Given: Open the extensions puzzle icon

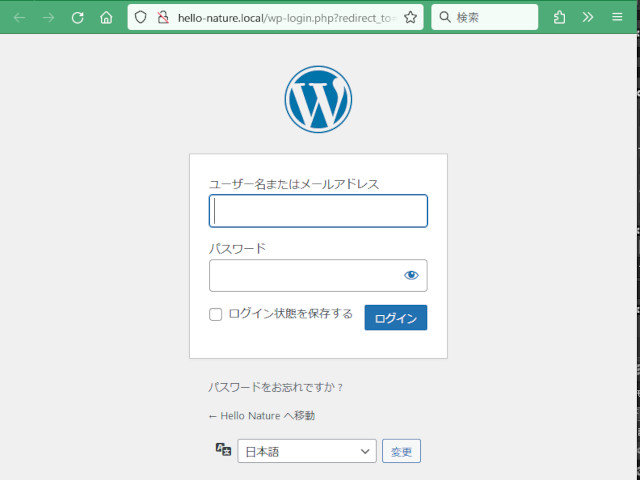Looking at the screenshot, I should pos(559,17).
